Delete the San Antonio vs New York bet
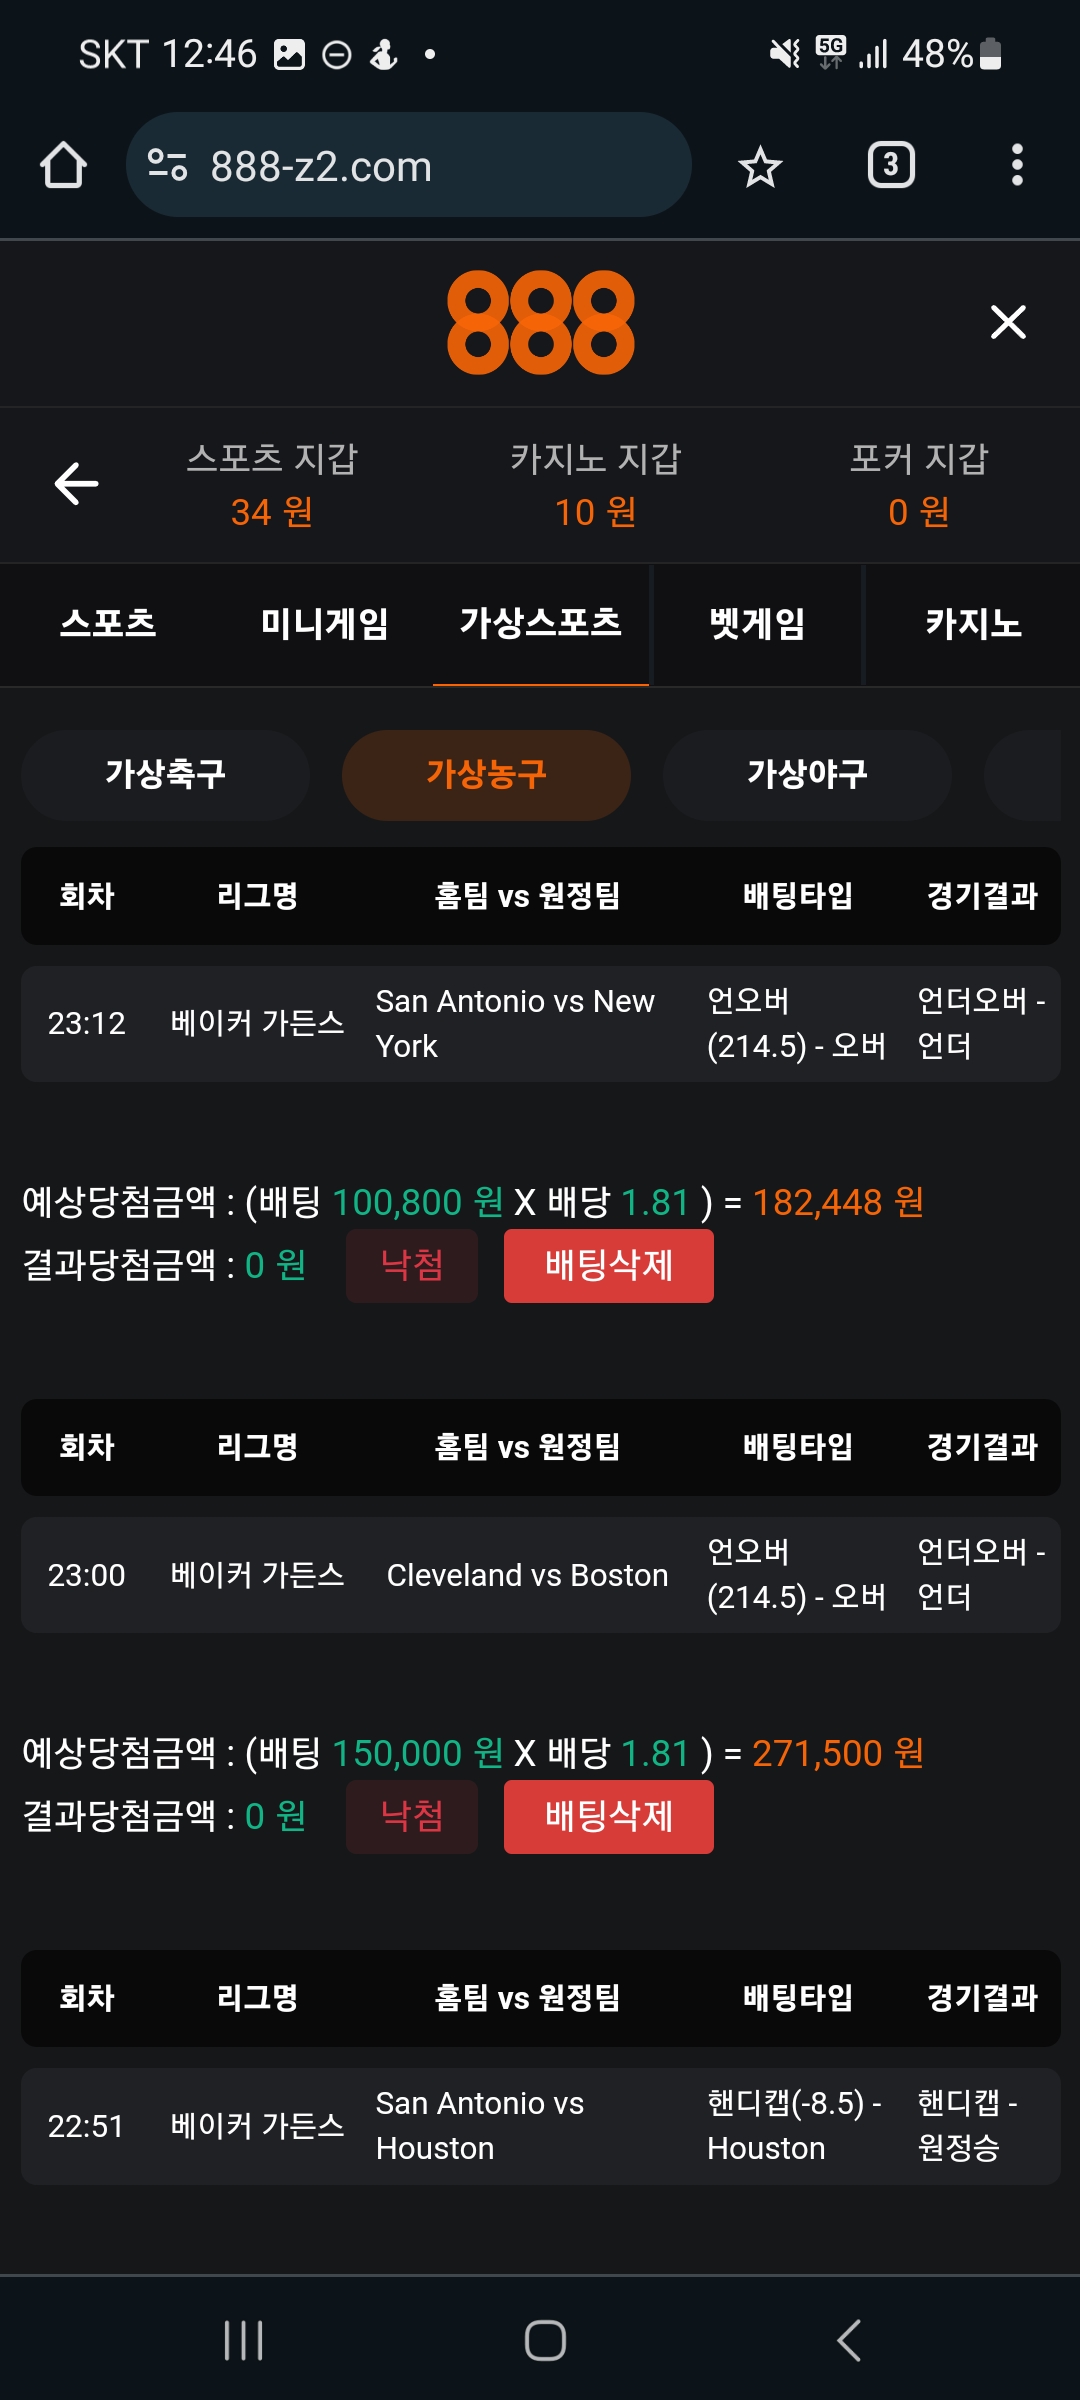 608,1266
